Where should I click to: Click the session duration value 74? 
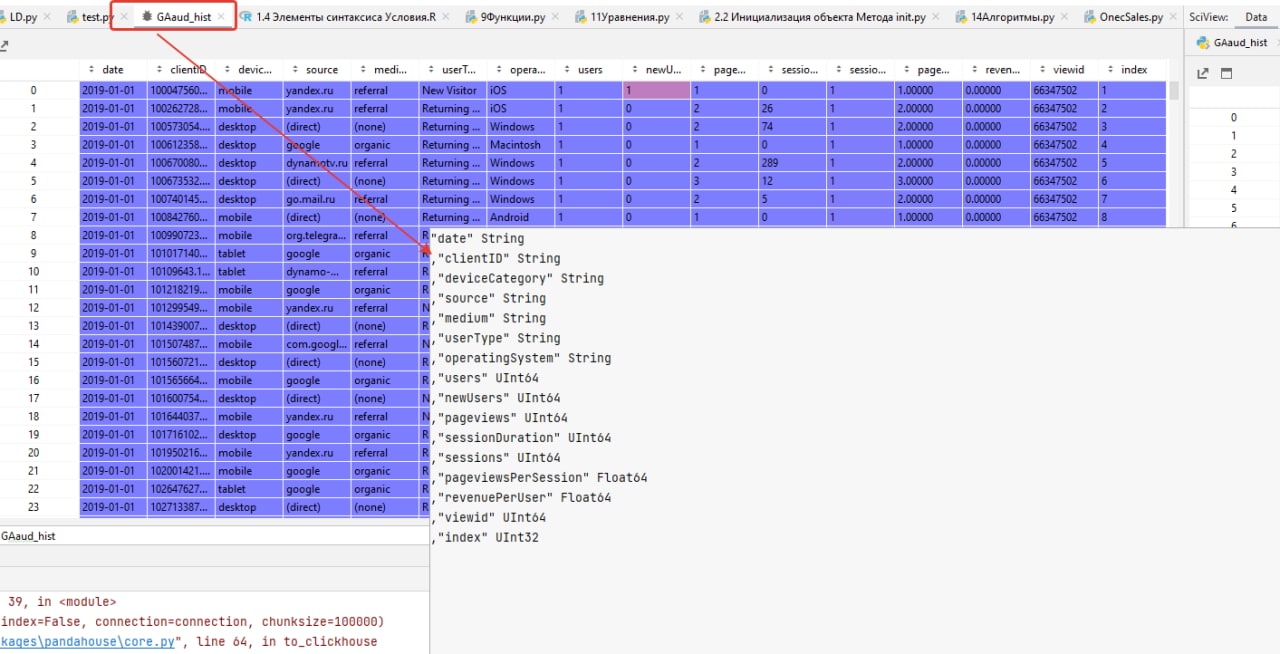(x=793, y=127)
